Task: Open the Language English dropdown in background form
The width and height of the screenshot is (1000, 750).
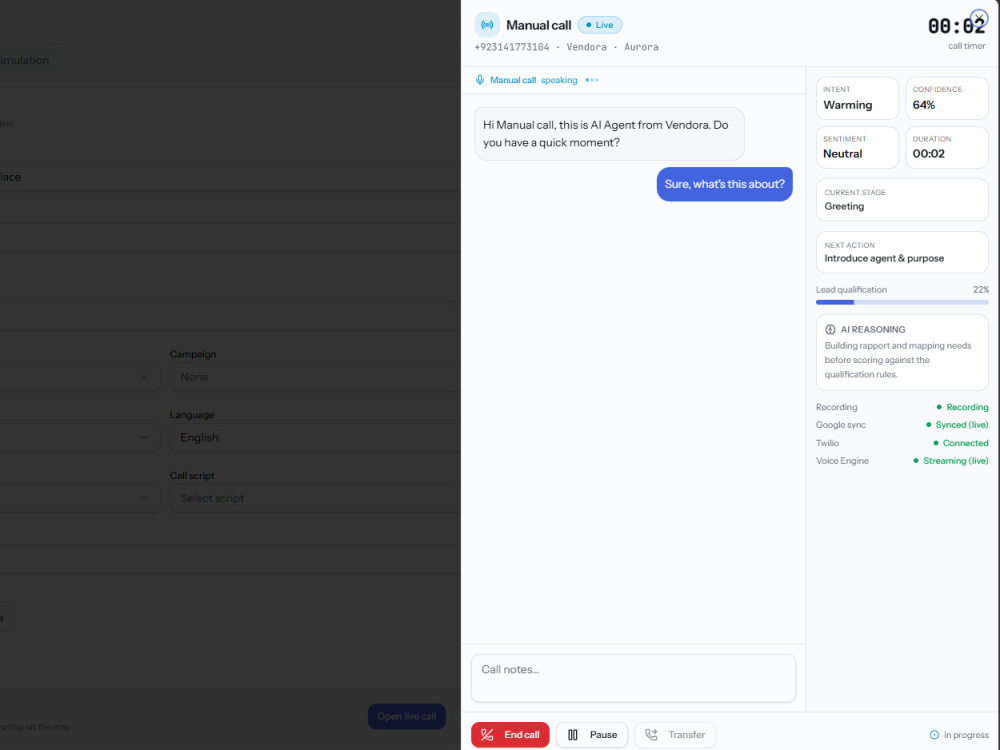Action: (315, 438)
